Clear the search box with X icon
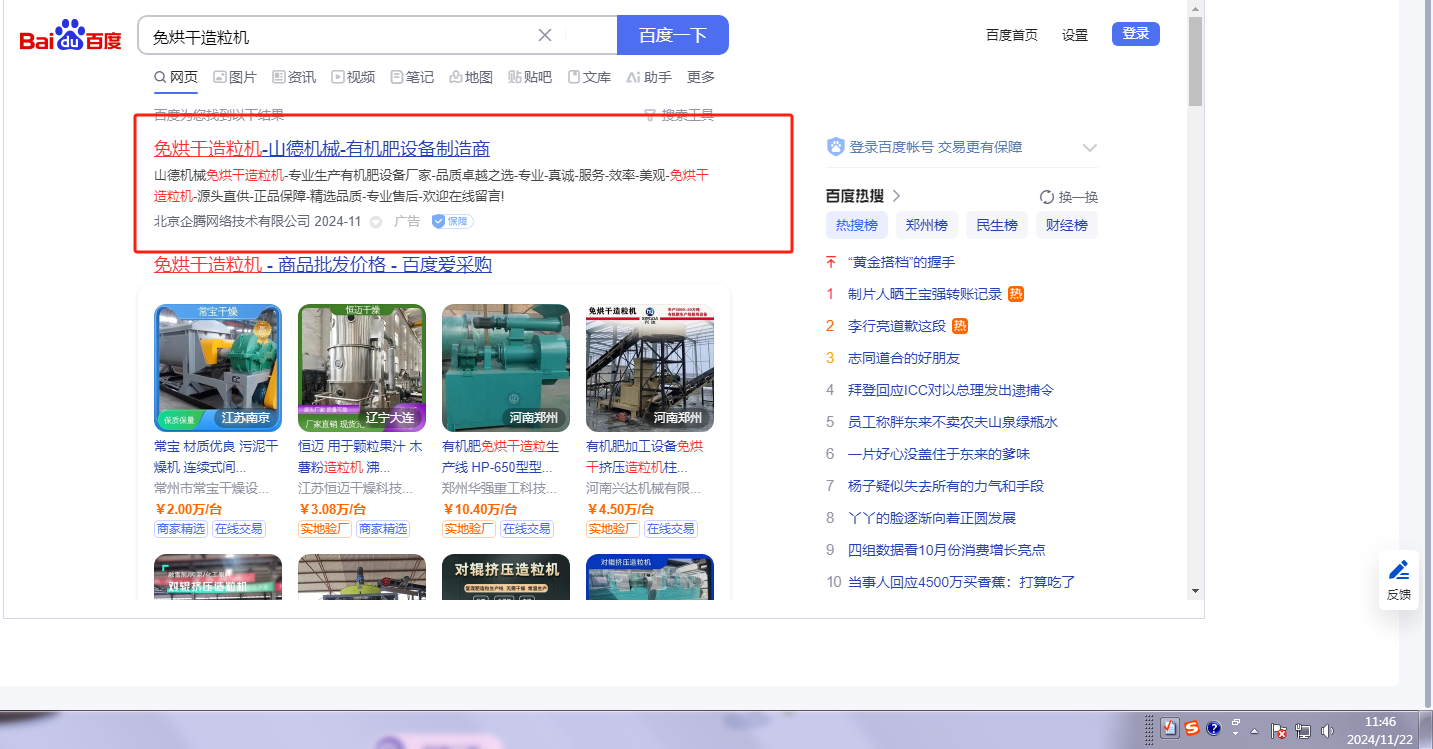1433x749 pixels. pyautogui.click(x=545, y=36)
